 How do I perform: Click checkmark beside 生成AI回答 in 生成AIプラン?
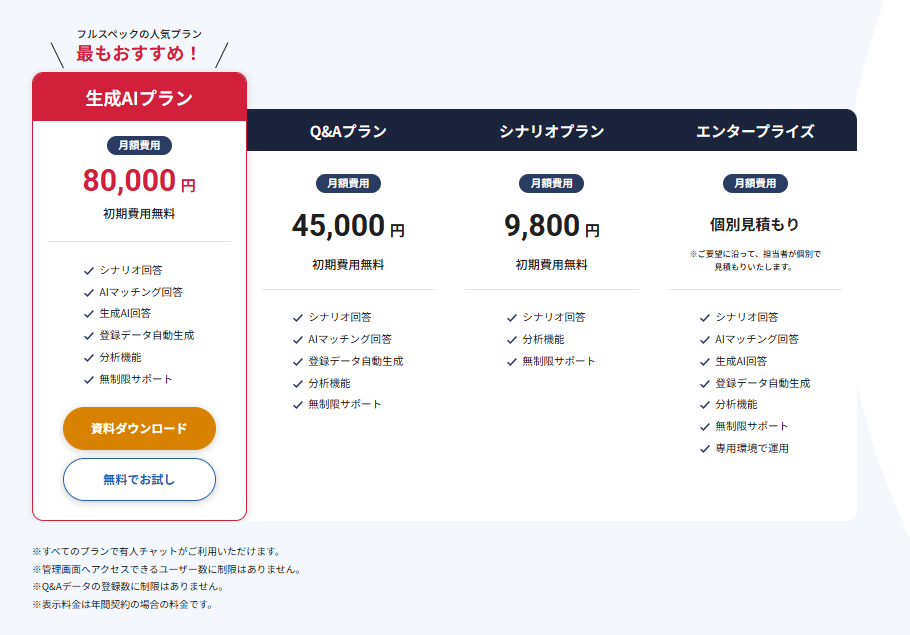point(89,314)
